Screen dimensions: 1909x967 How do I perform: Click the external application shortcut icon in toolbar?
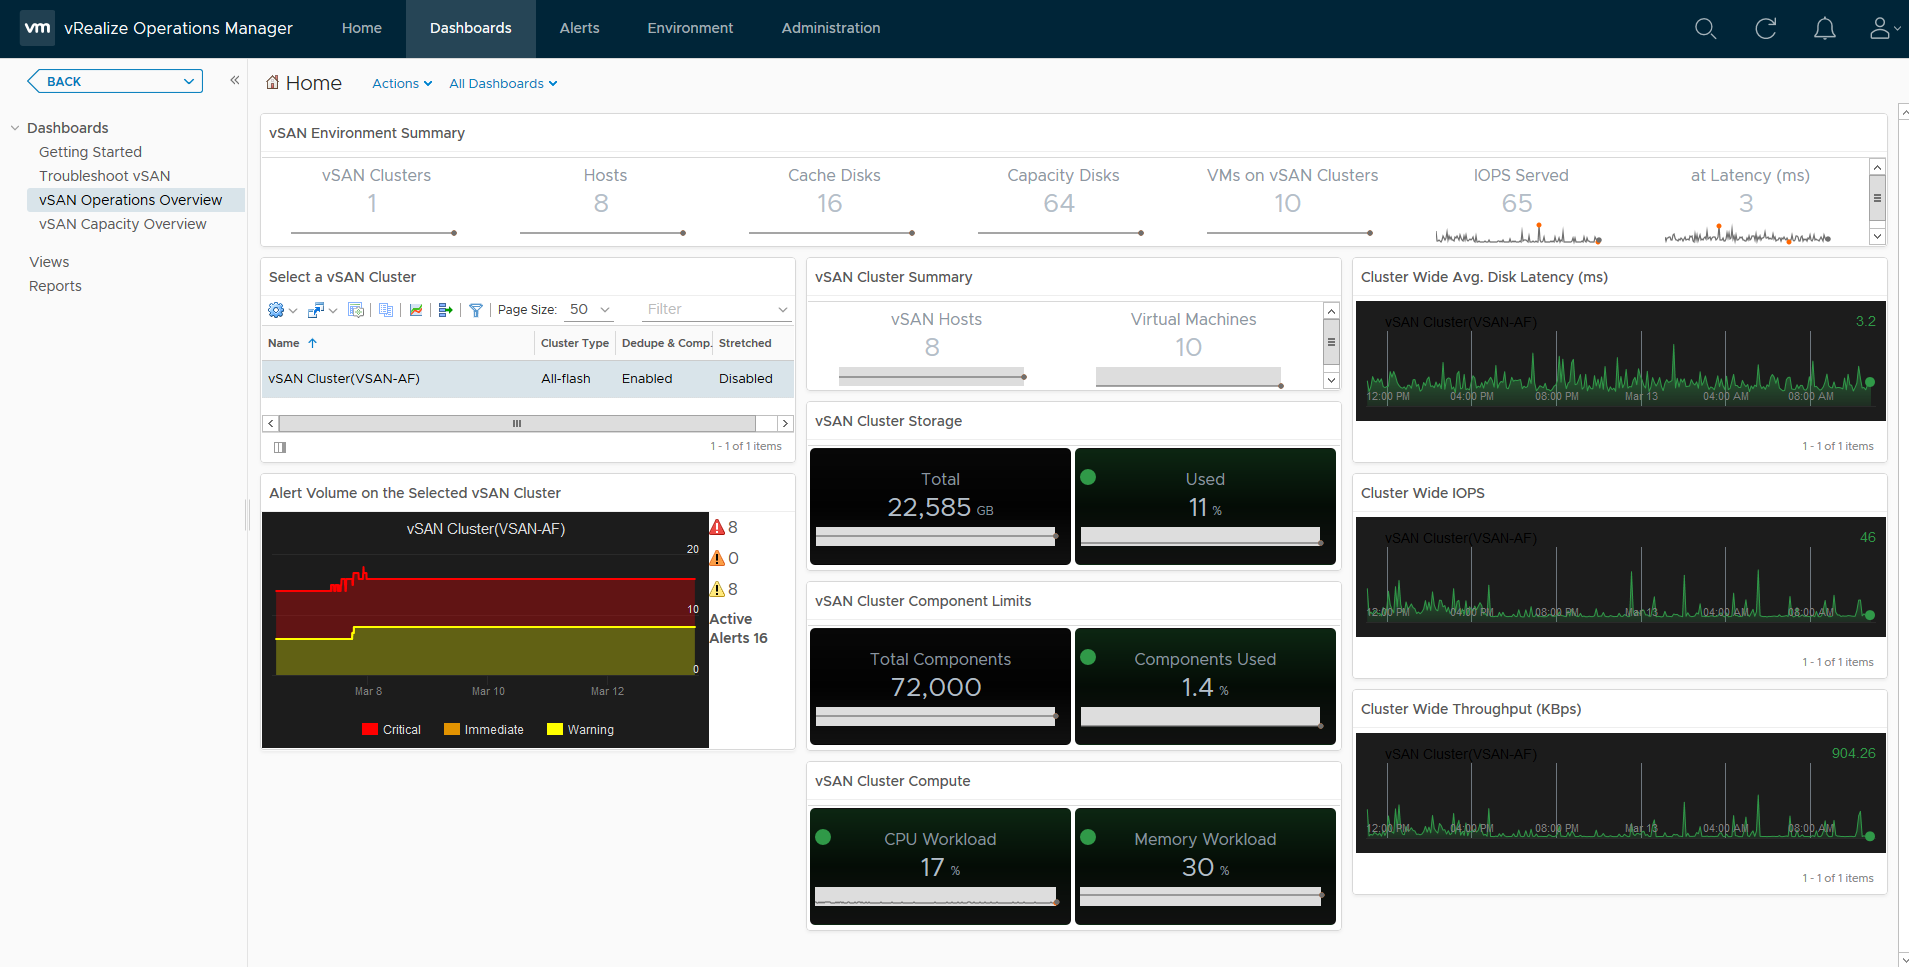tap(315, 310)
